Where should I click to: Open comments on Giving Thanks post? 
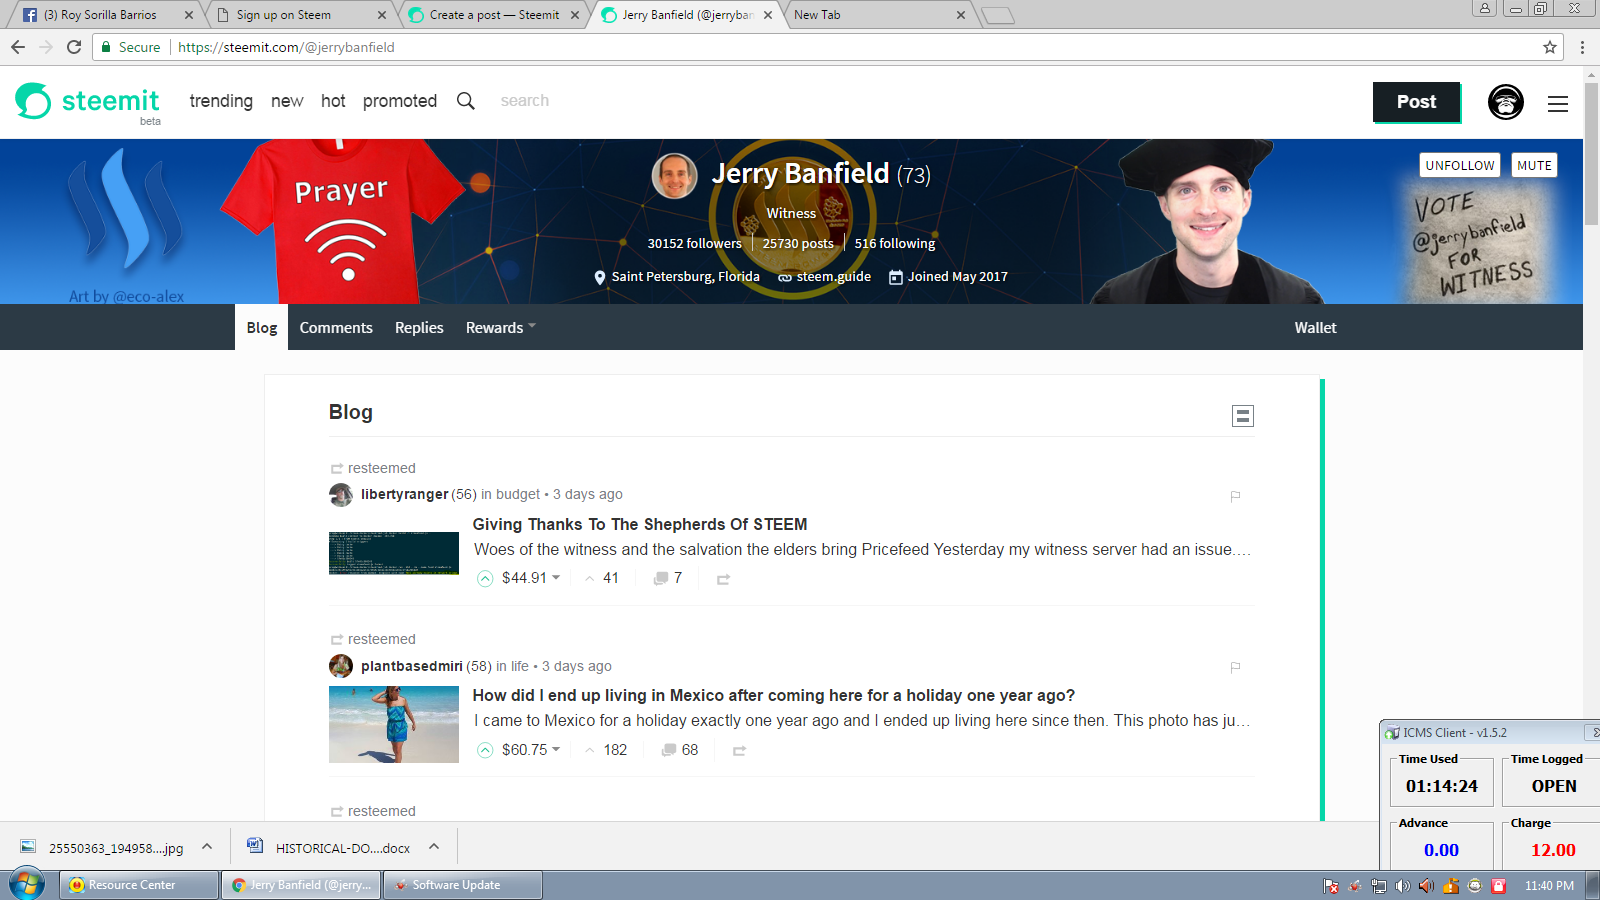tap(668, 578)
